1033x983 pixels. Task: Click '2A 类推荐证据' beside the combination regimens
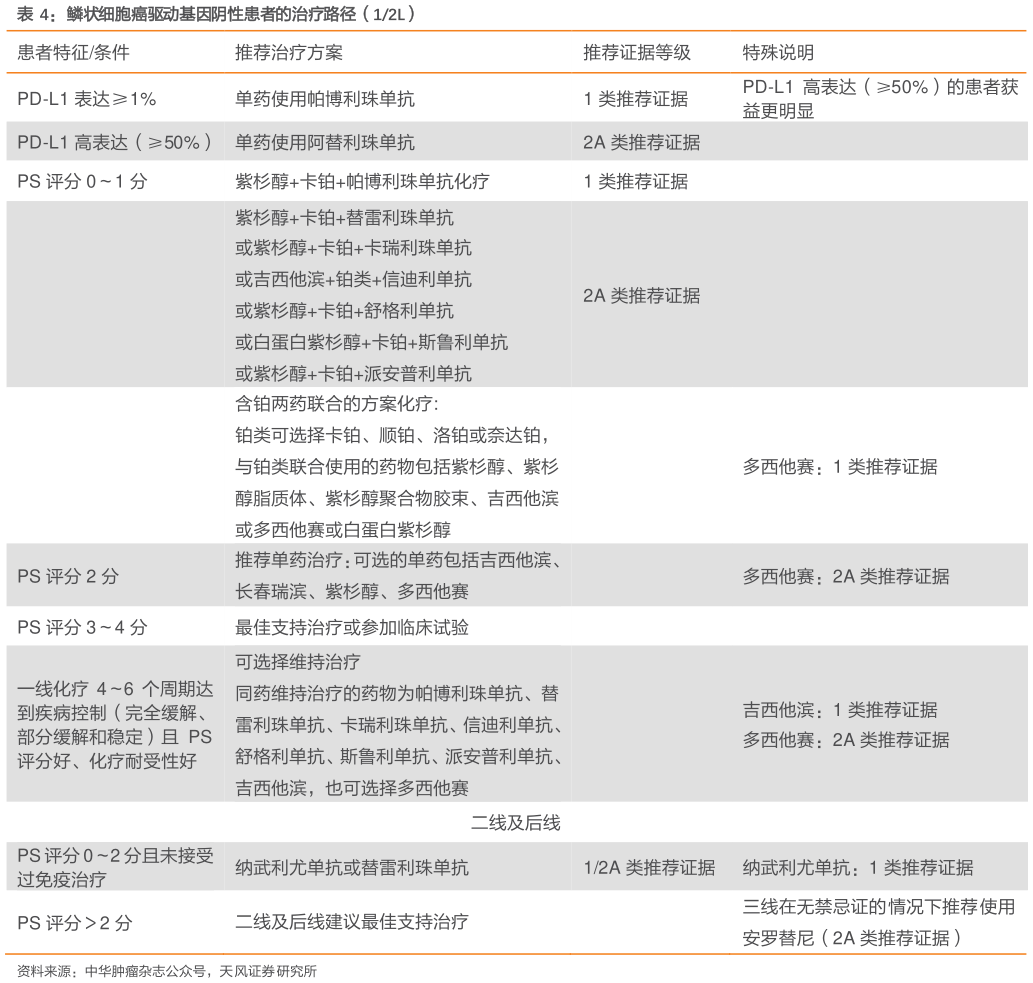pyautogui.click(x=641, y=296)
